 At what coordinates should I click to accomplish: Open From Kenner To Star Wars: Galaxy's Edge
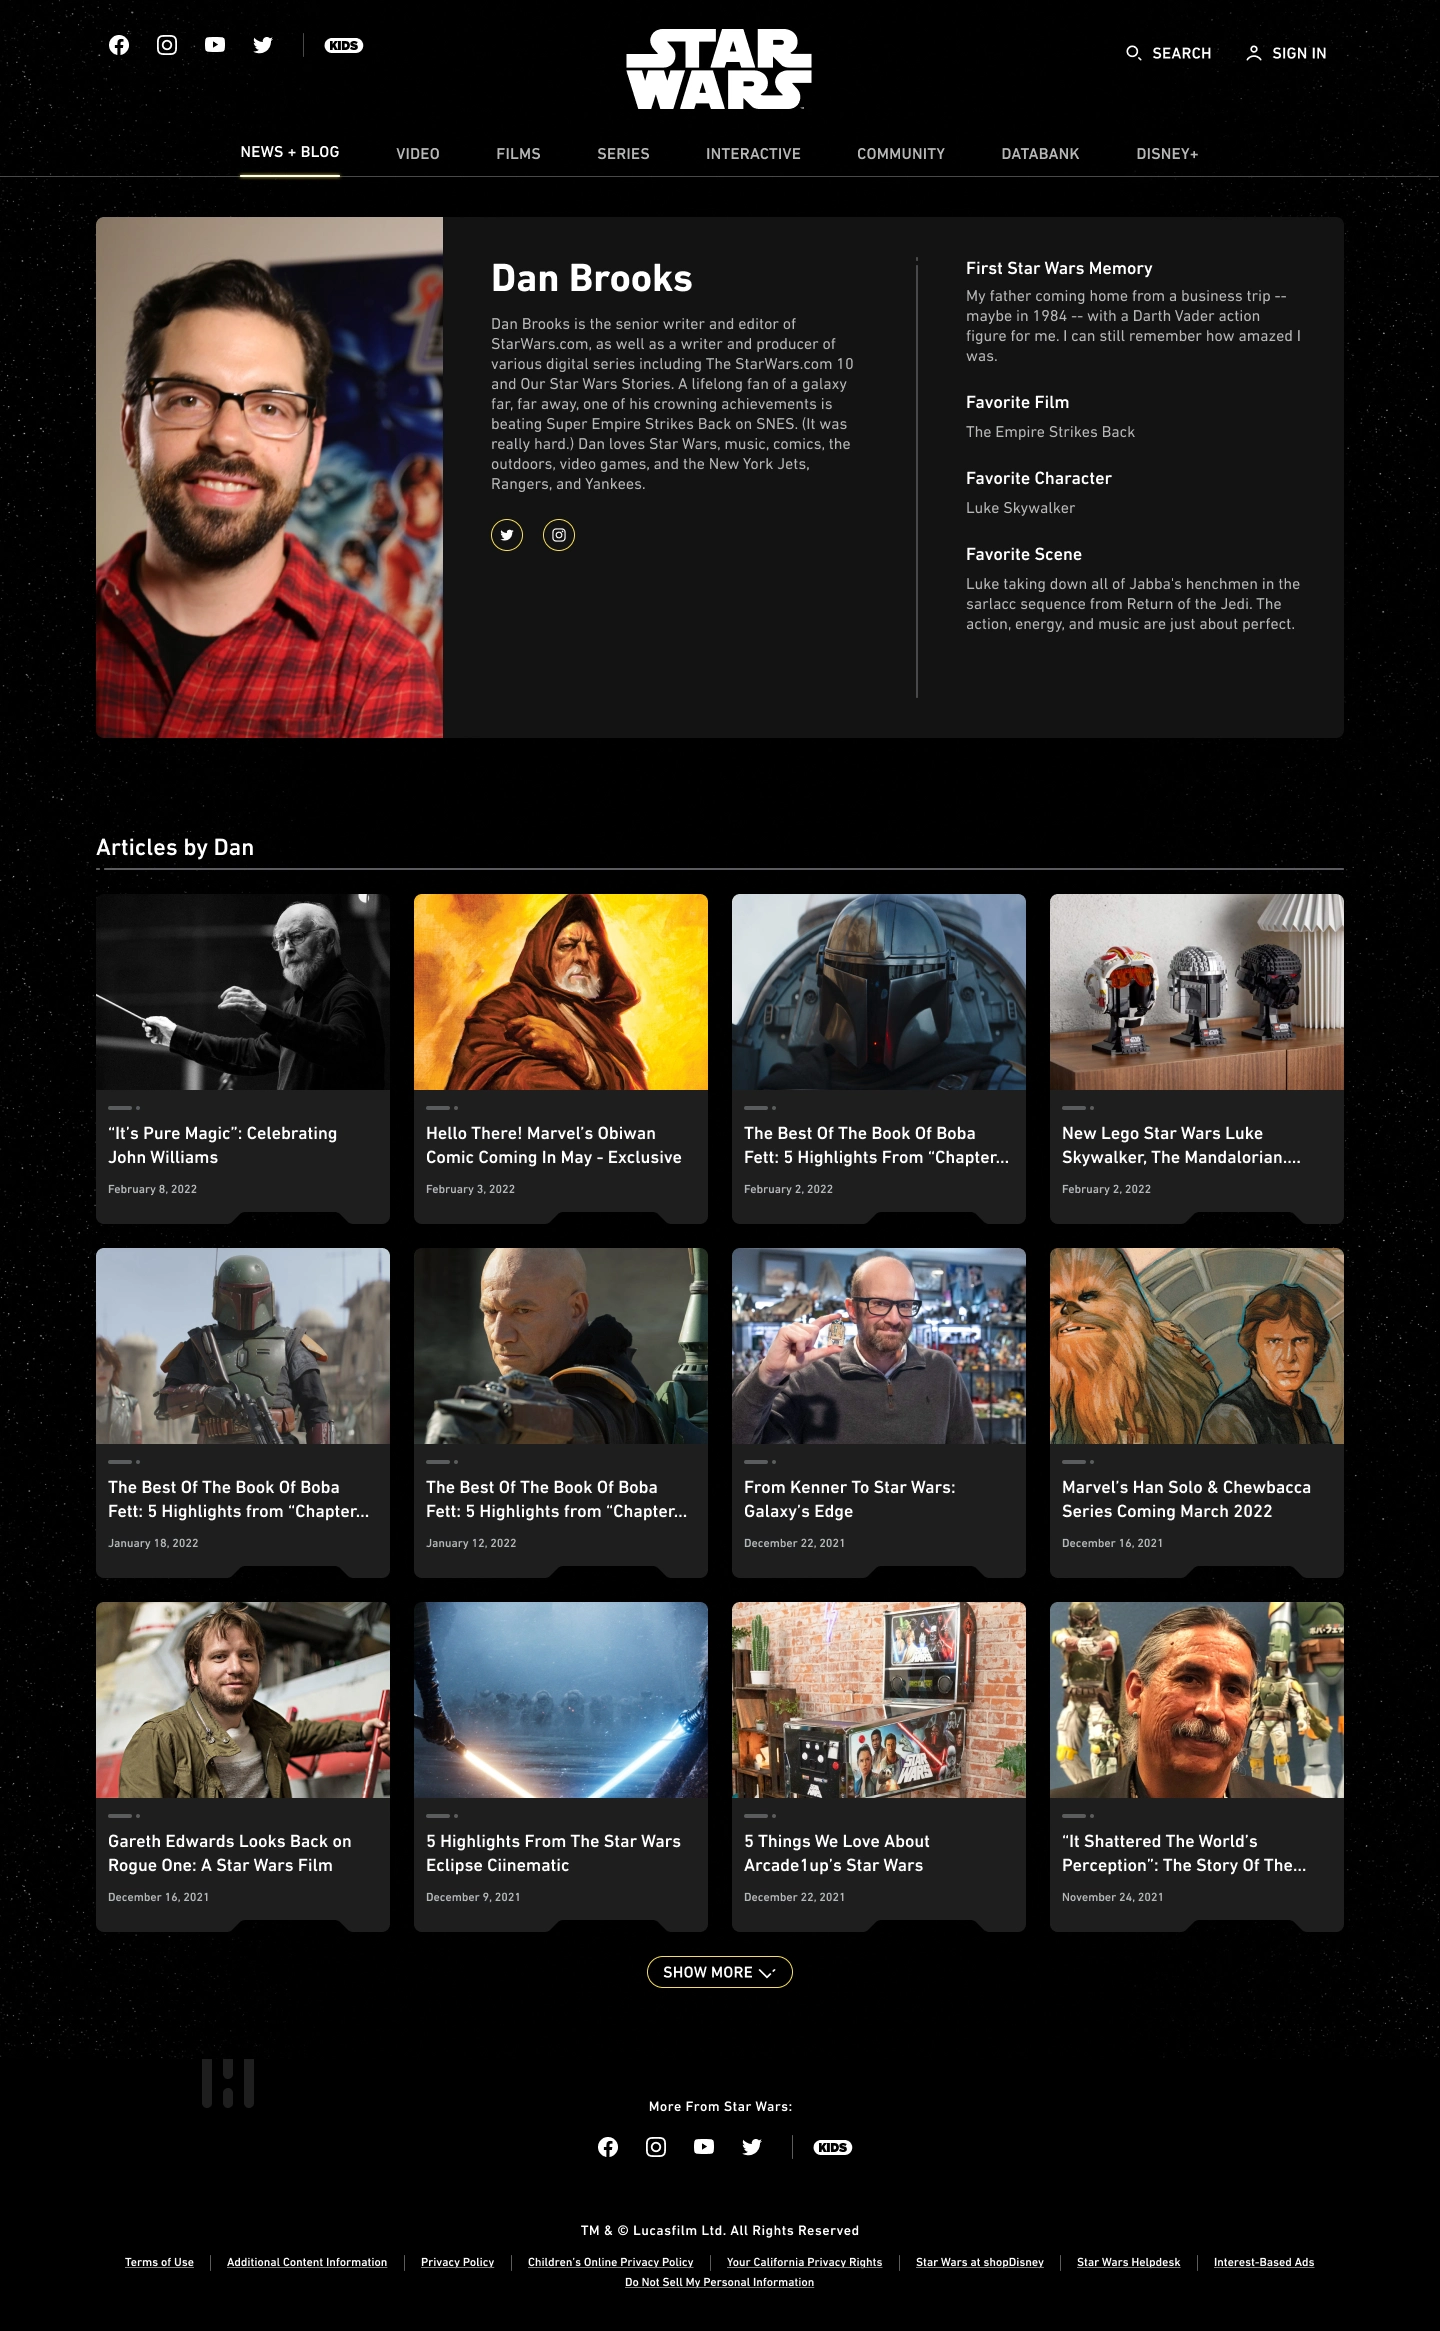(849, 1499)
